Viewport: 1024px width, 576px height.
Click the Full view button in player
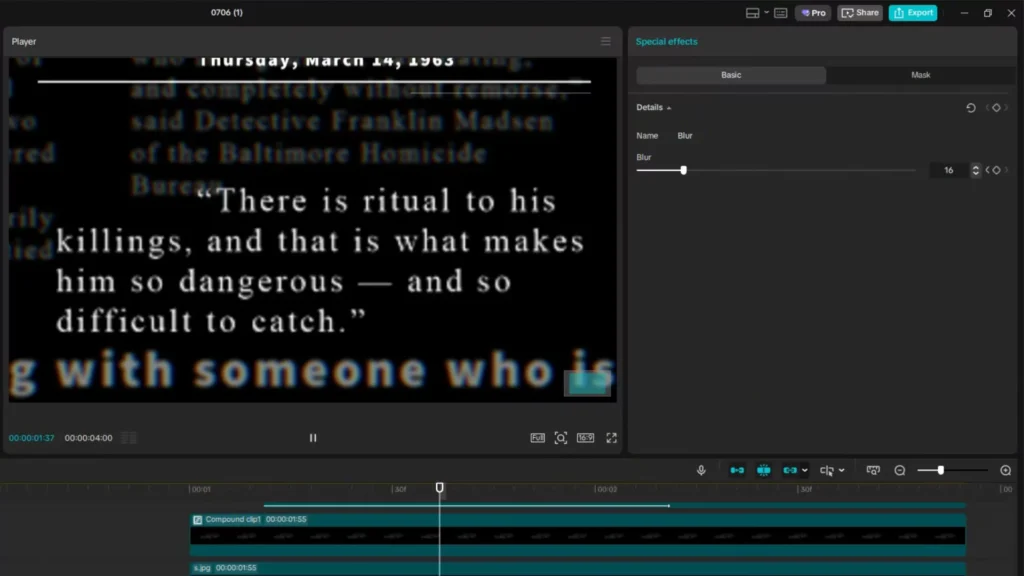coord(537,438)
